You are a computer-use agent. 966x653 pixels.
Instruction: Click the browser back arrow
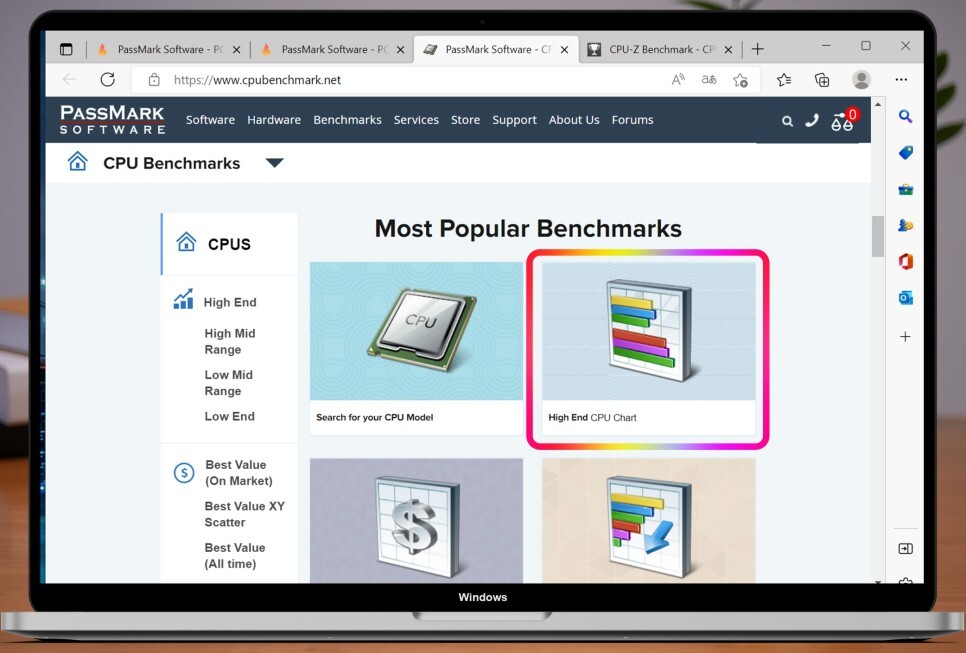click(70, 79)
